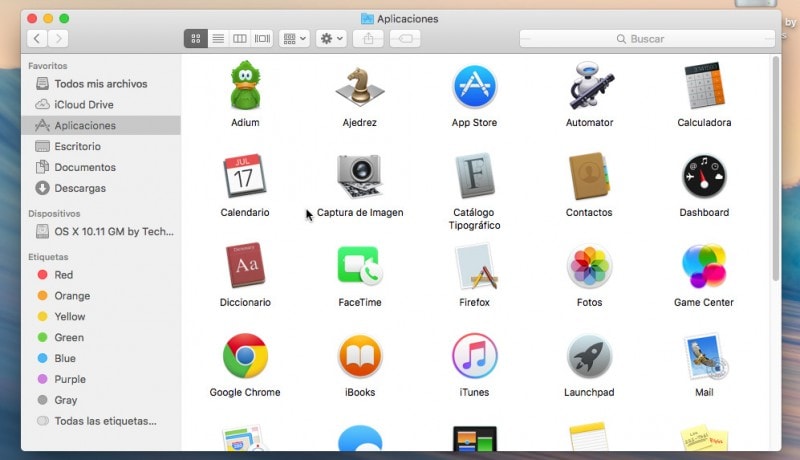The height and width of the screenshot is (460, 800).
Task: Open iCloud Drive in sidebar
Action: pos(101,105)
